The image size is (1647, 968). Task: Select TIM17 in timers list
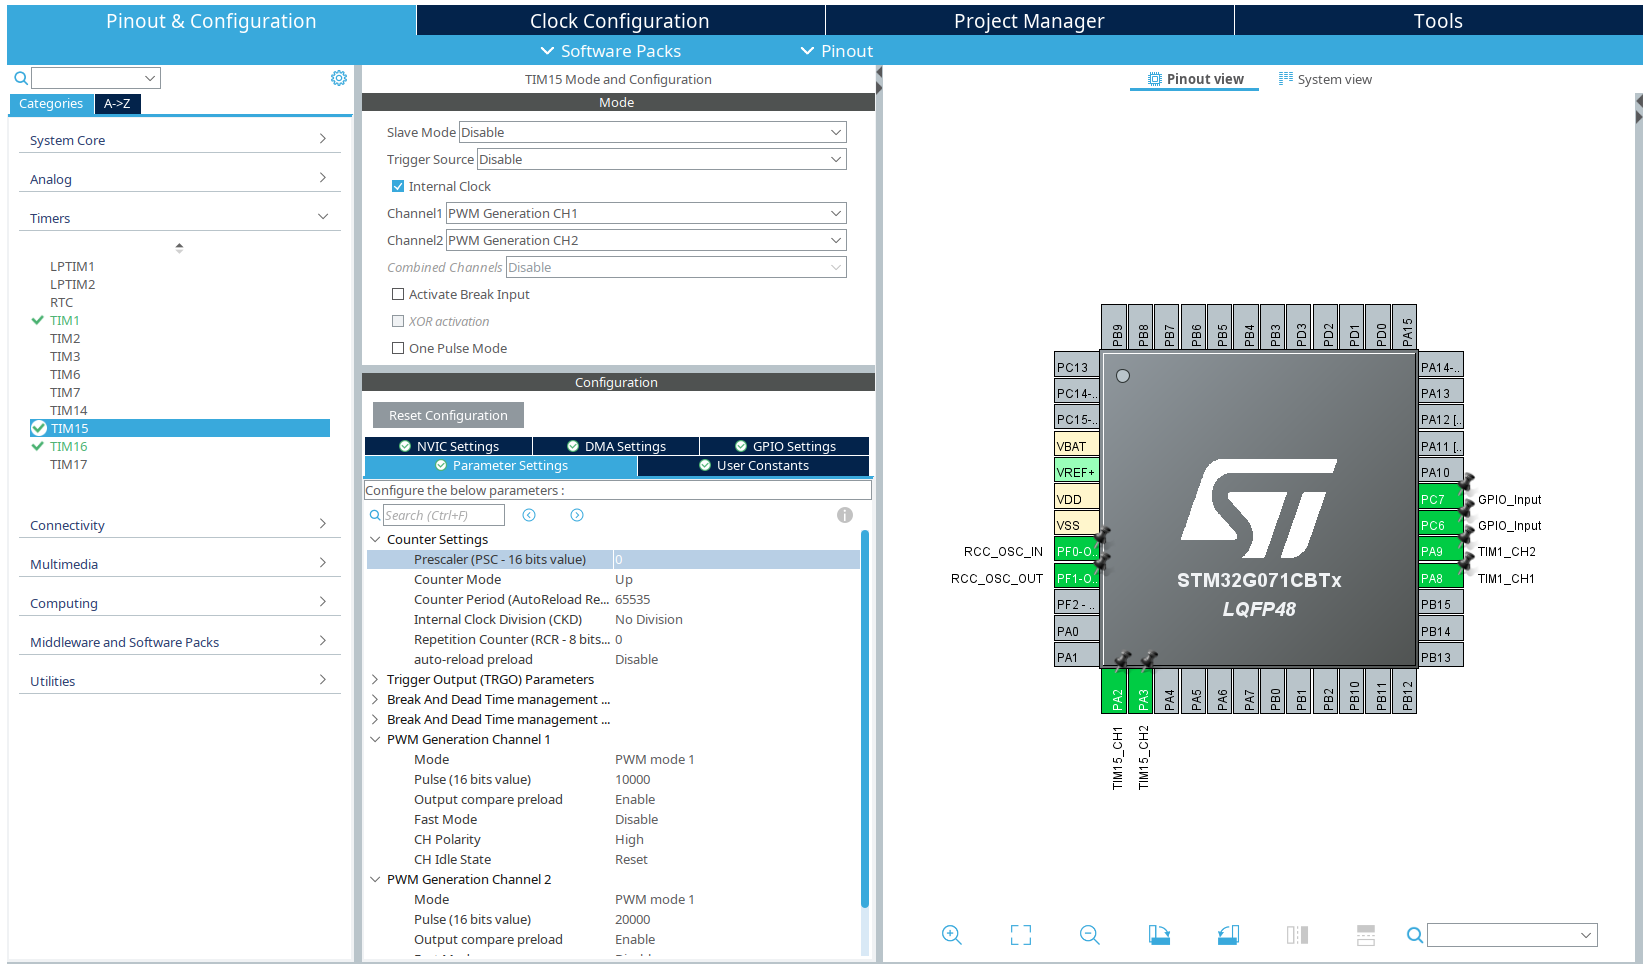click(x=69, y=464)
